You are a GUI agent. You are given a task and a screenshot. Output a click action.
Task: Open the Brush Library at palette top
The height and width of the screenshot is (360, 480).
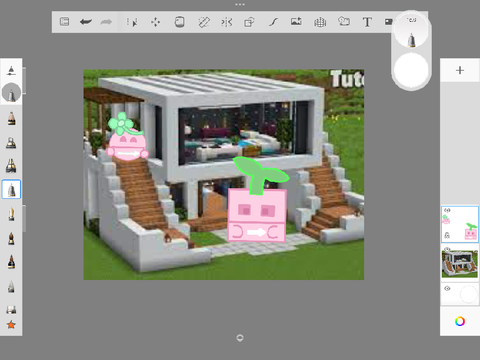pos(11,70)
